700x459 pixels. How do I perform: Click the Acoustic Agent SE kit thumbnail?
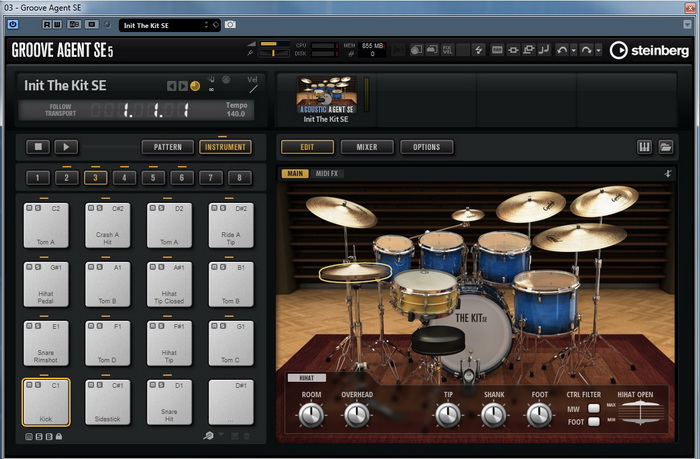[327, 95]
